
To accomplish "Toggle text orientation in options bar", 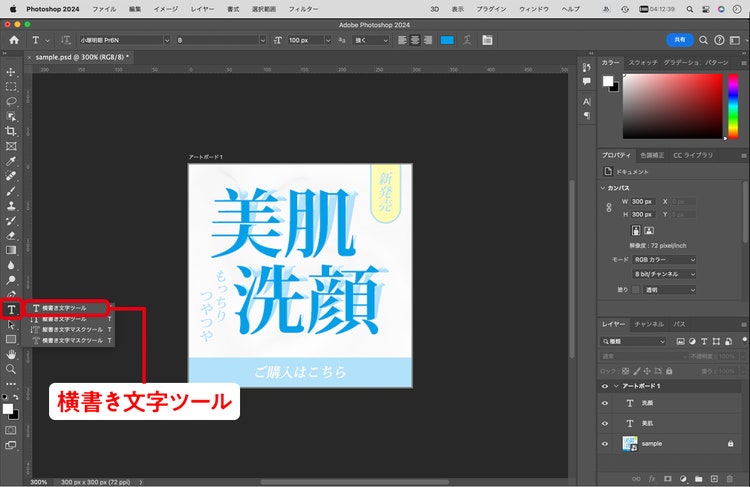I will click(x=66, y=40).
